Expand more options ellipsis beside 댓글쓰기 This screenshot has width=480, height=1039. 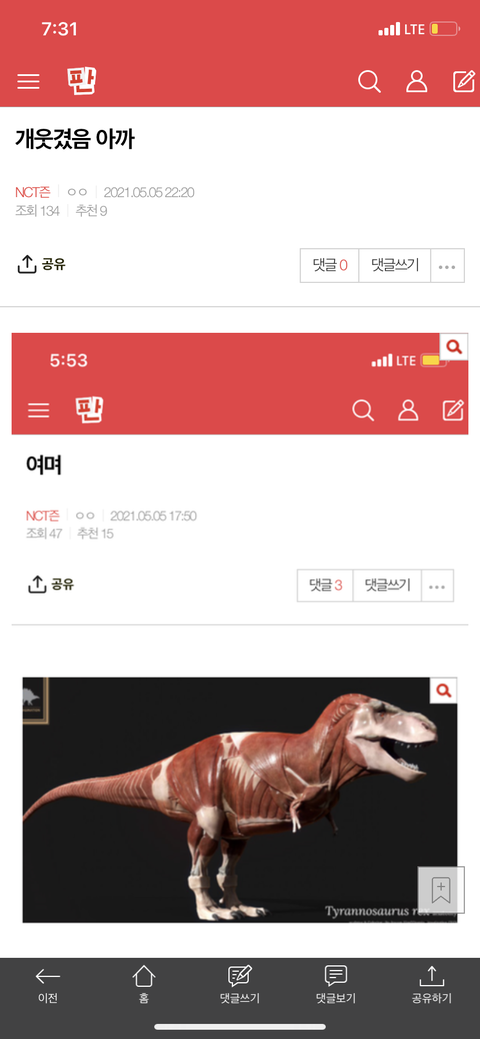448,266
